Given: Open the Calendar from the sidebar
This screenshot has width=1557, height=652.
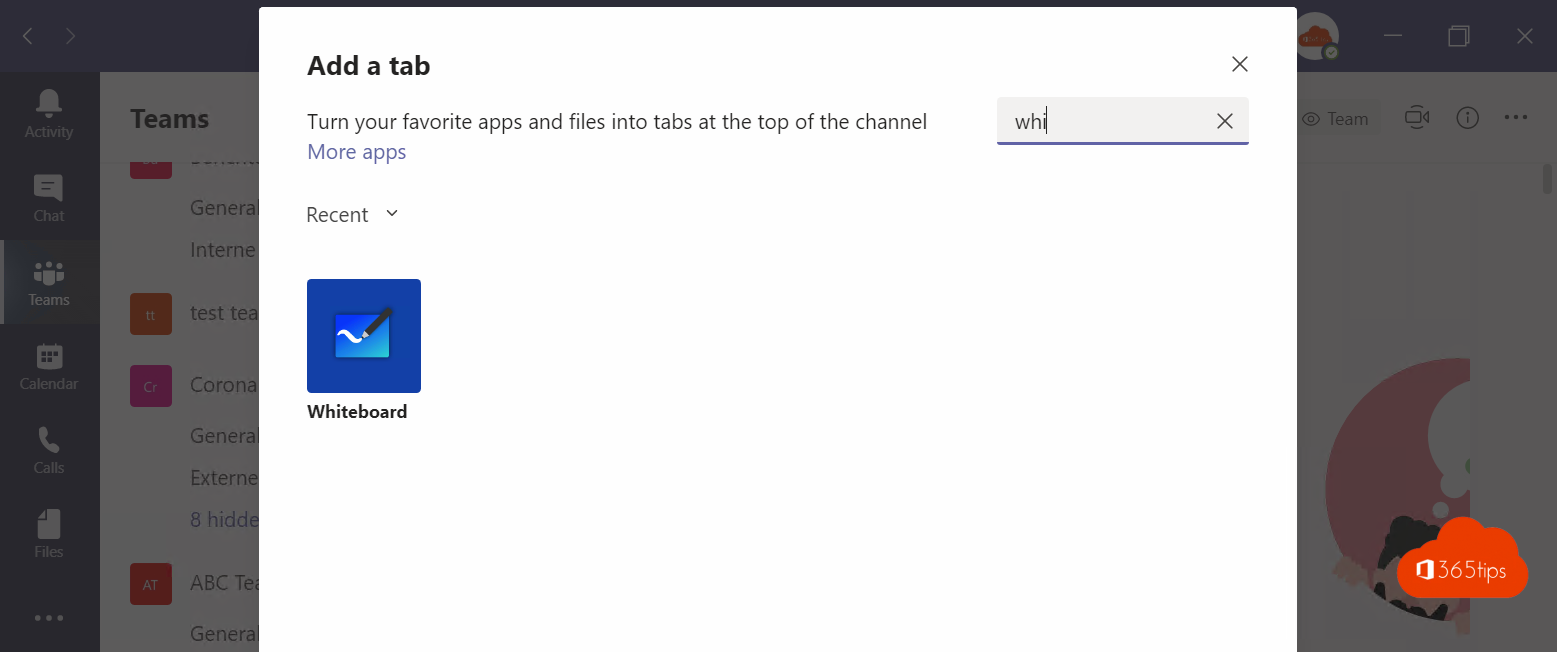Looking at the screenshot, I should coord(48,366).
